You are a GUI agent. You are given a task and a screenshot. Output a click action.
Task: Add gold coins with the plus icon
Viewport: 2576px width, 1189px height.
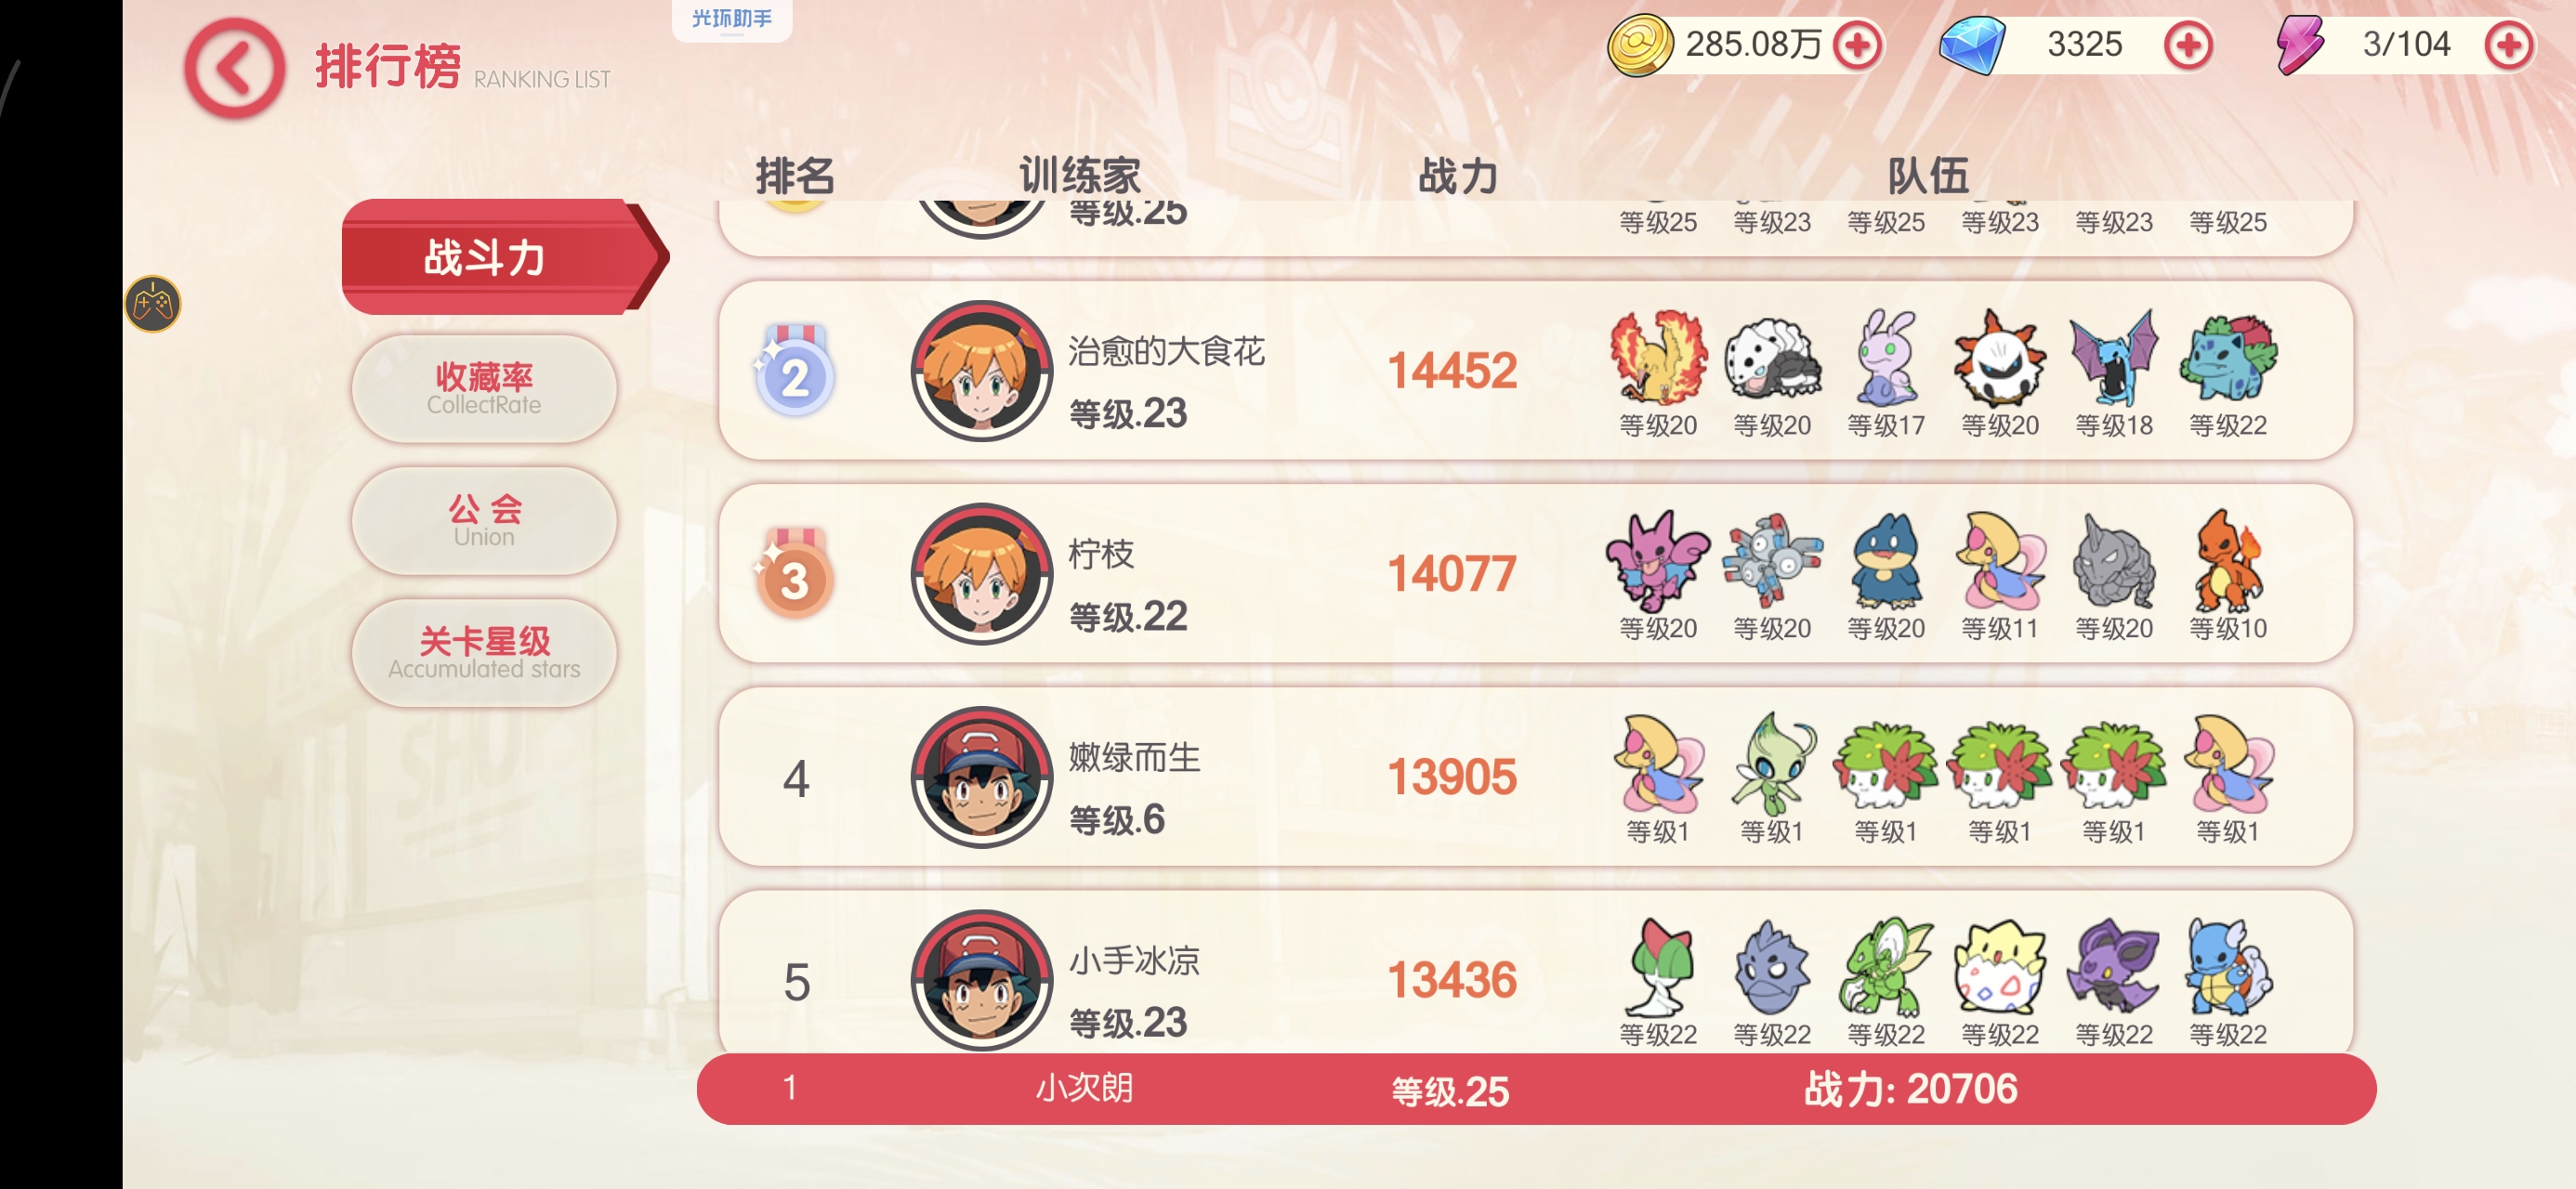coord(1858,45)
